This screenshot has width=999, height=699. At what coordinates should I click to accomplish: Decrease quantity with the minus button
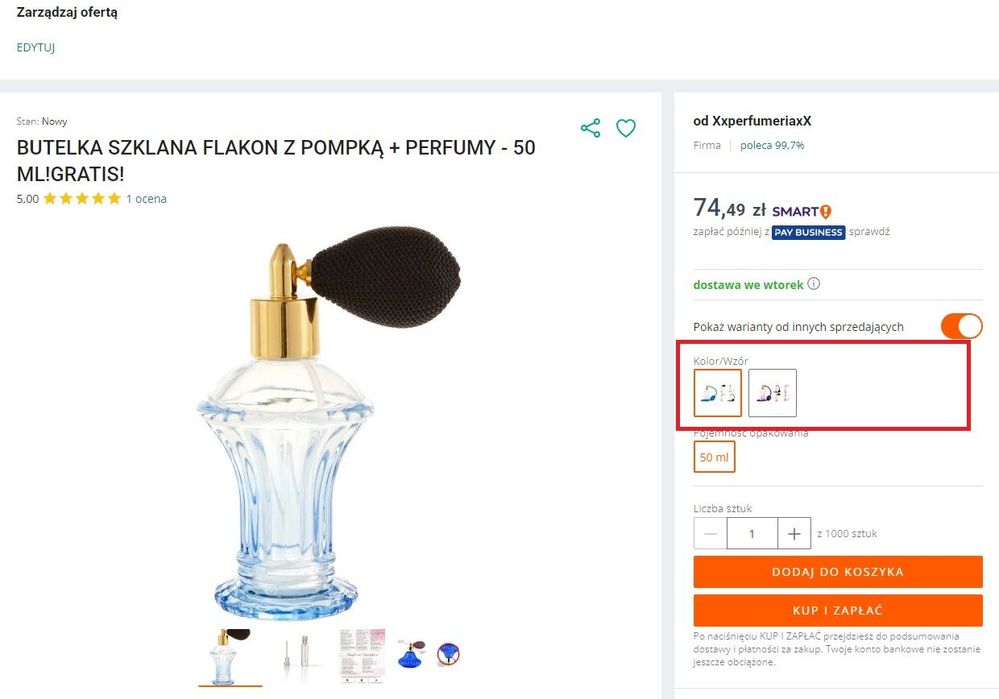coord(710,534)
